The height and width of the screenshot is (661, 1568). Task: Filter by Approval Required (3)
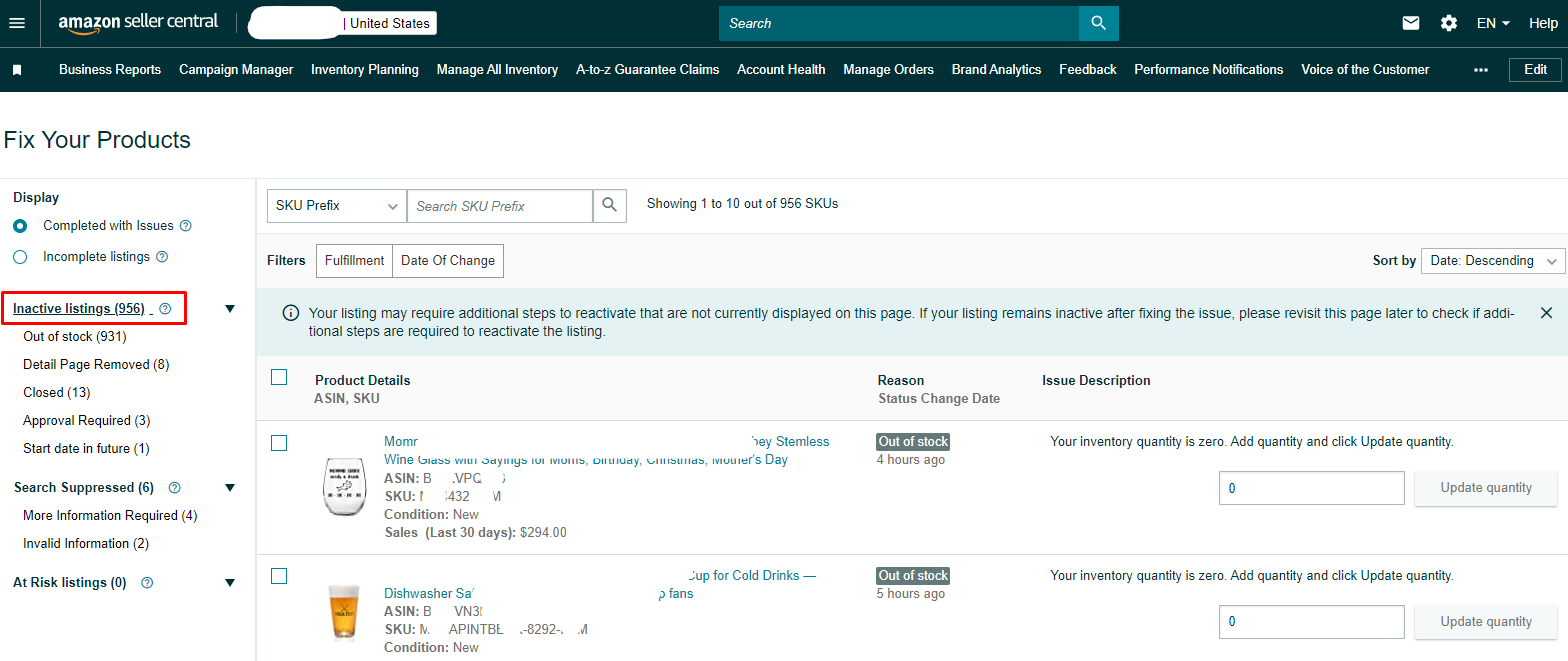(x=87, y=421)
